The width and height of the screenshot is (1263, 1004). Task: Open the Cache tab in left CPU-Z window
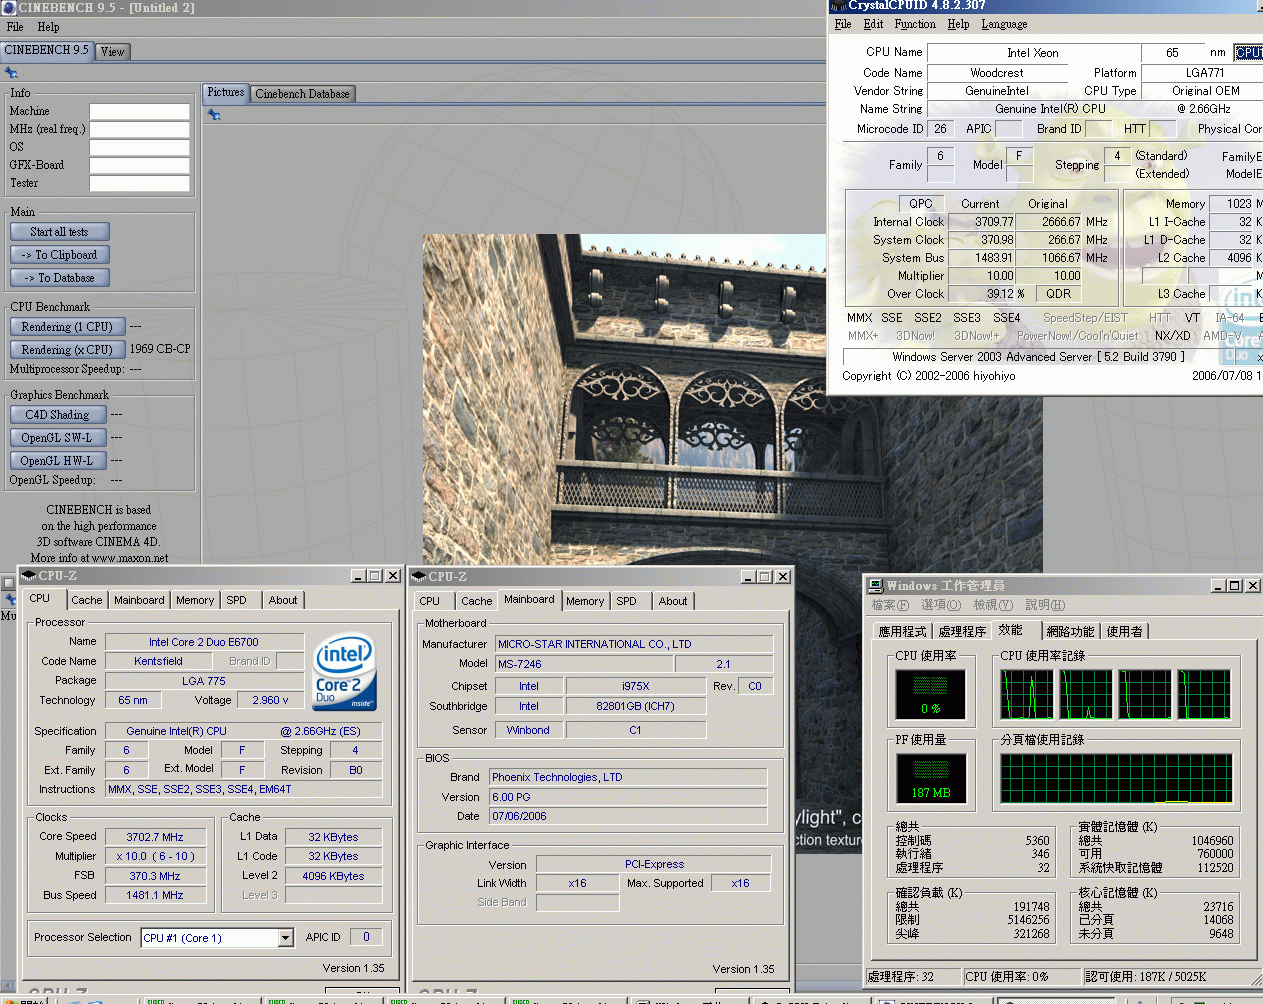point(87,600)
